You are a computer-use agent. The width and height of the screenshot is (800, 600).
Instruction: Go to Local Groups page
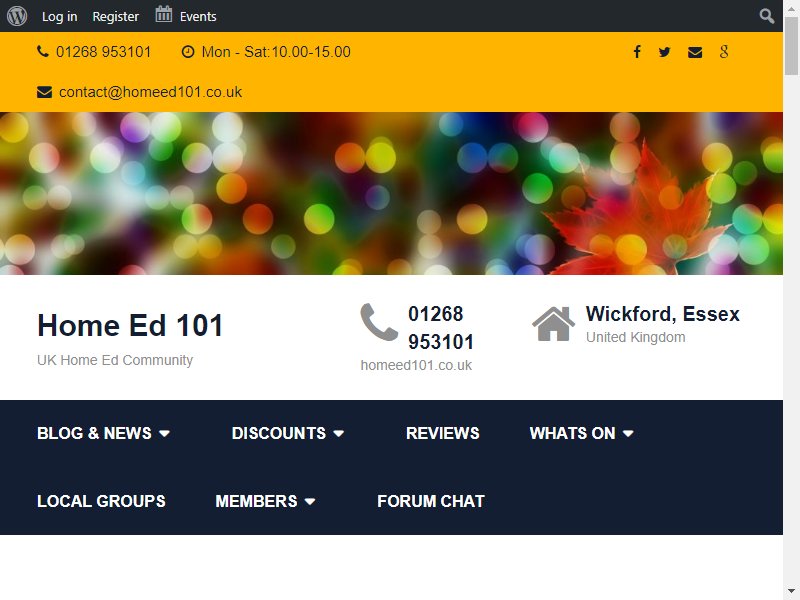tap(101, 501)
